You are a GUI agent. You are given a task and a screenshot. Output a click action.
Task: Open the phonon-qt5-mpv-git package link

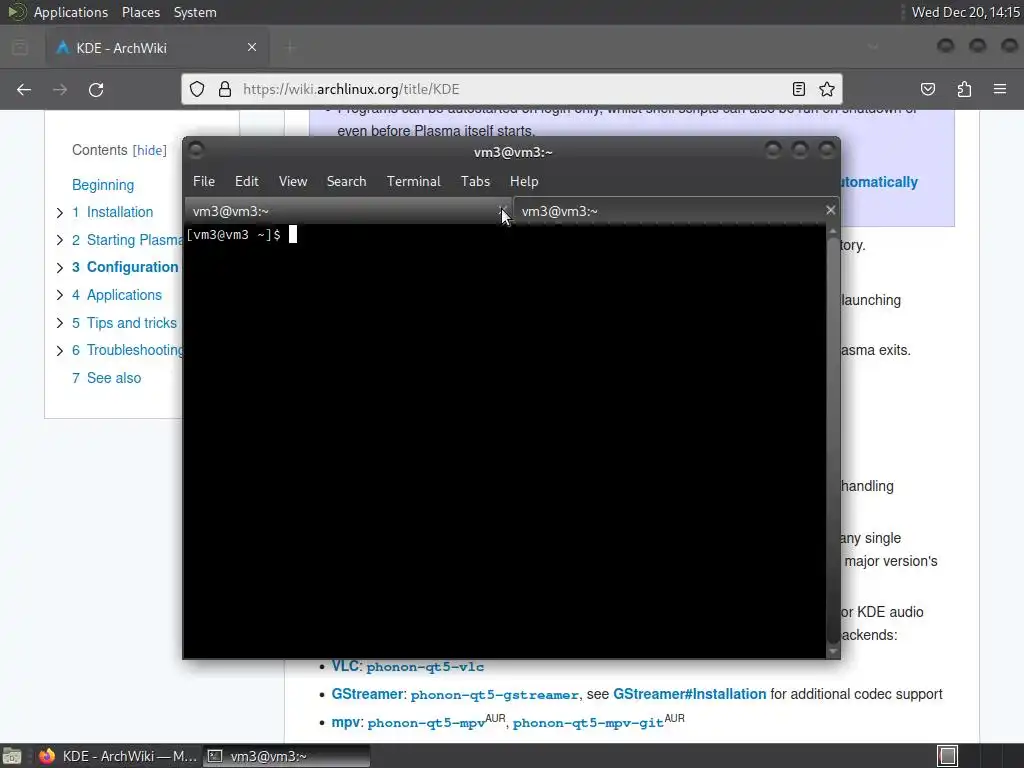click(x=588, y=723)
